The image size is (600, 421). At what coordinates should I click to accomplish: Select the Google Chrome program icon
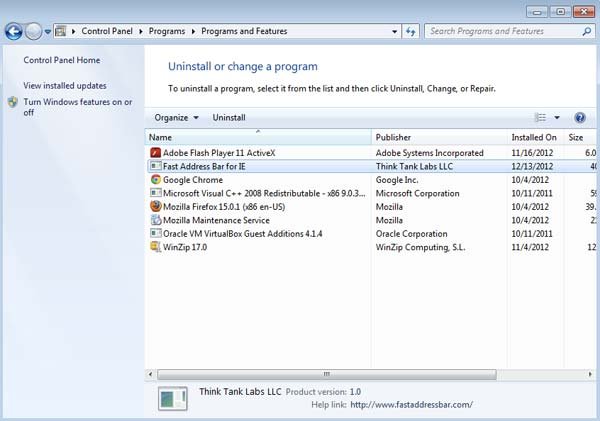[x=155, y=179]
